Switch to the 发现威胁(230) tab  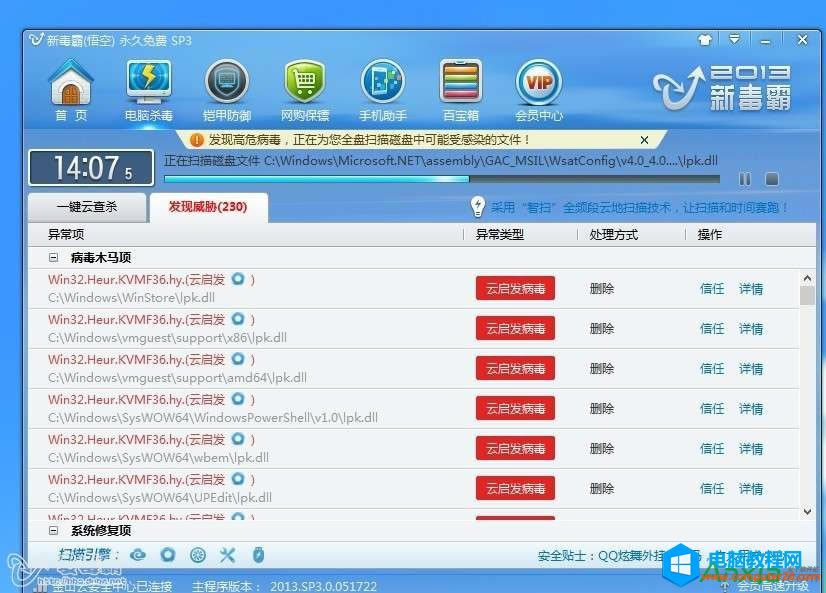pos(207,207)
